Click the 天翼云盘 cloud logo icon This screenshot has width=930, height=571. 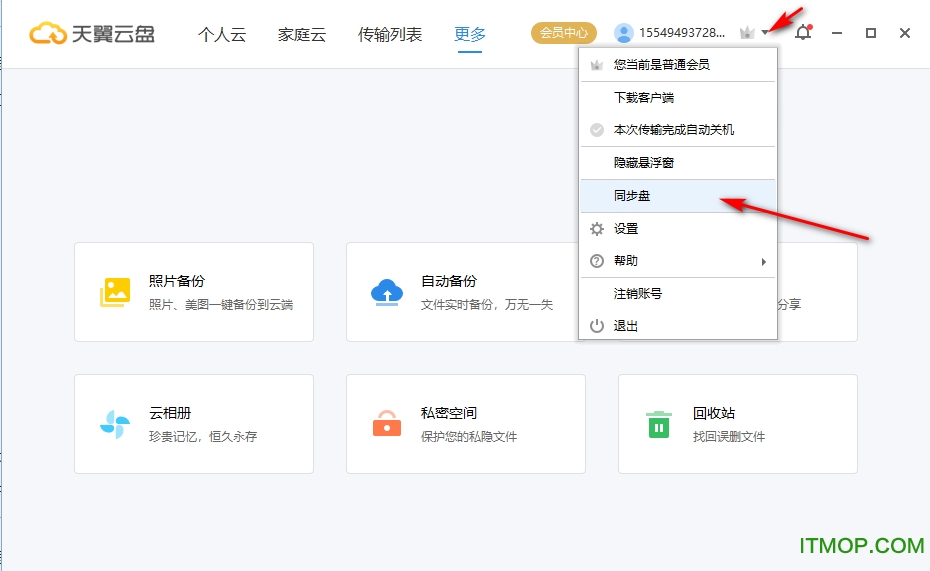tap(47, 33)
